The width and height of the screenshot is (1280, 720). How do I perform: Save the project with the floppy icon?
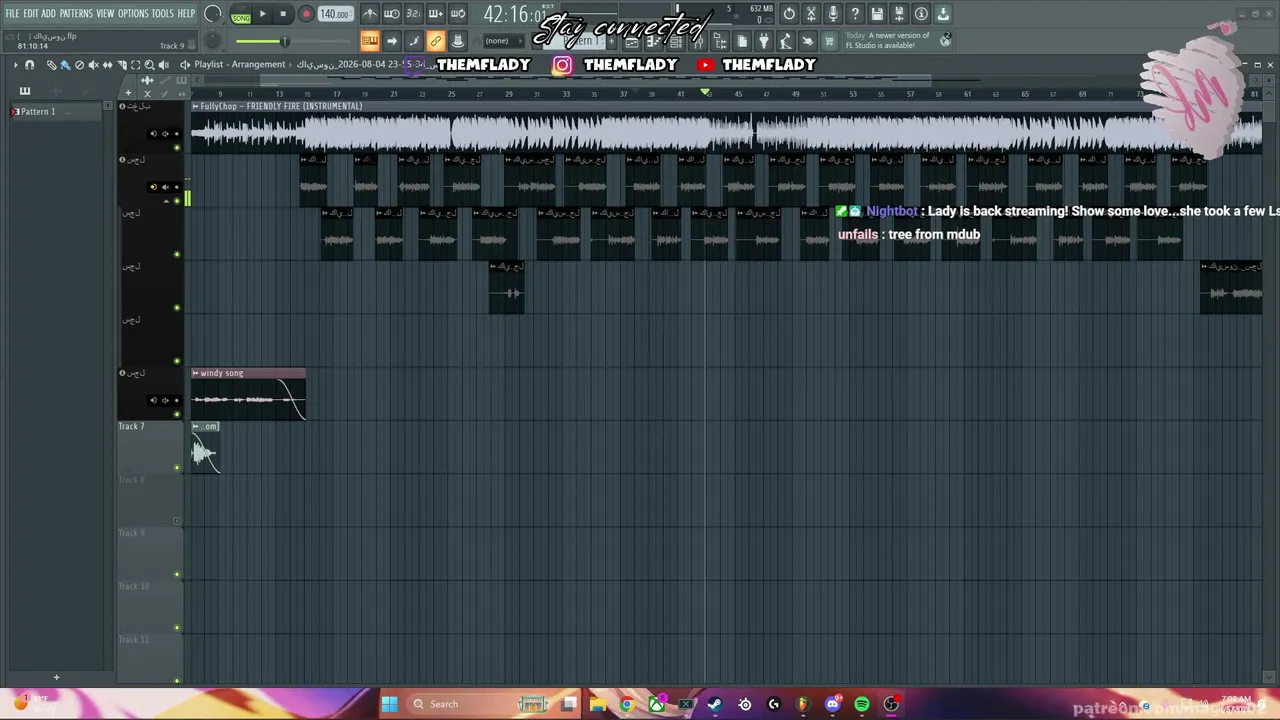coord(877,14)
